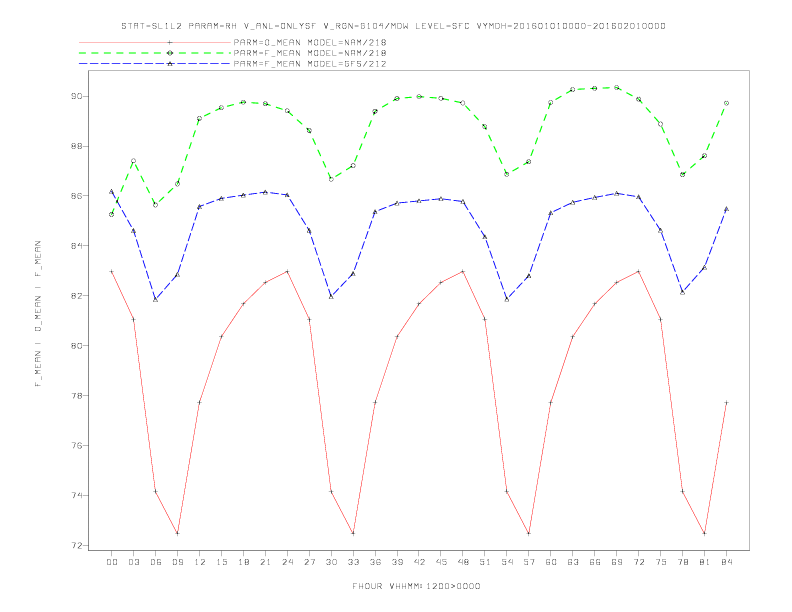Image resolution: width=792 pixels, height=612 pixels.
Task: Click green dashed line data point at hour 69
Action: tap(617, 87)
